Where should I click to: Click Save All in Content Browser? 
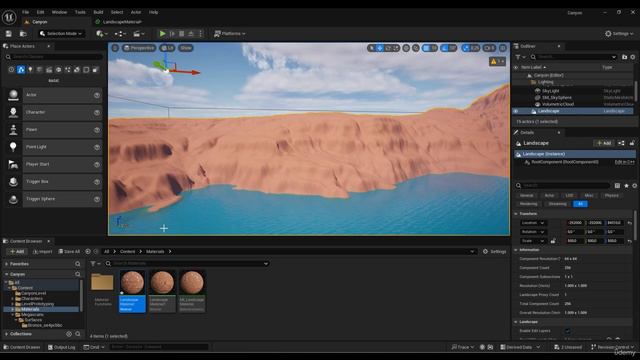click(69, 252)
